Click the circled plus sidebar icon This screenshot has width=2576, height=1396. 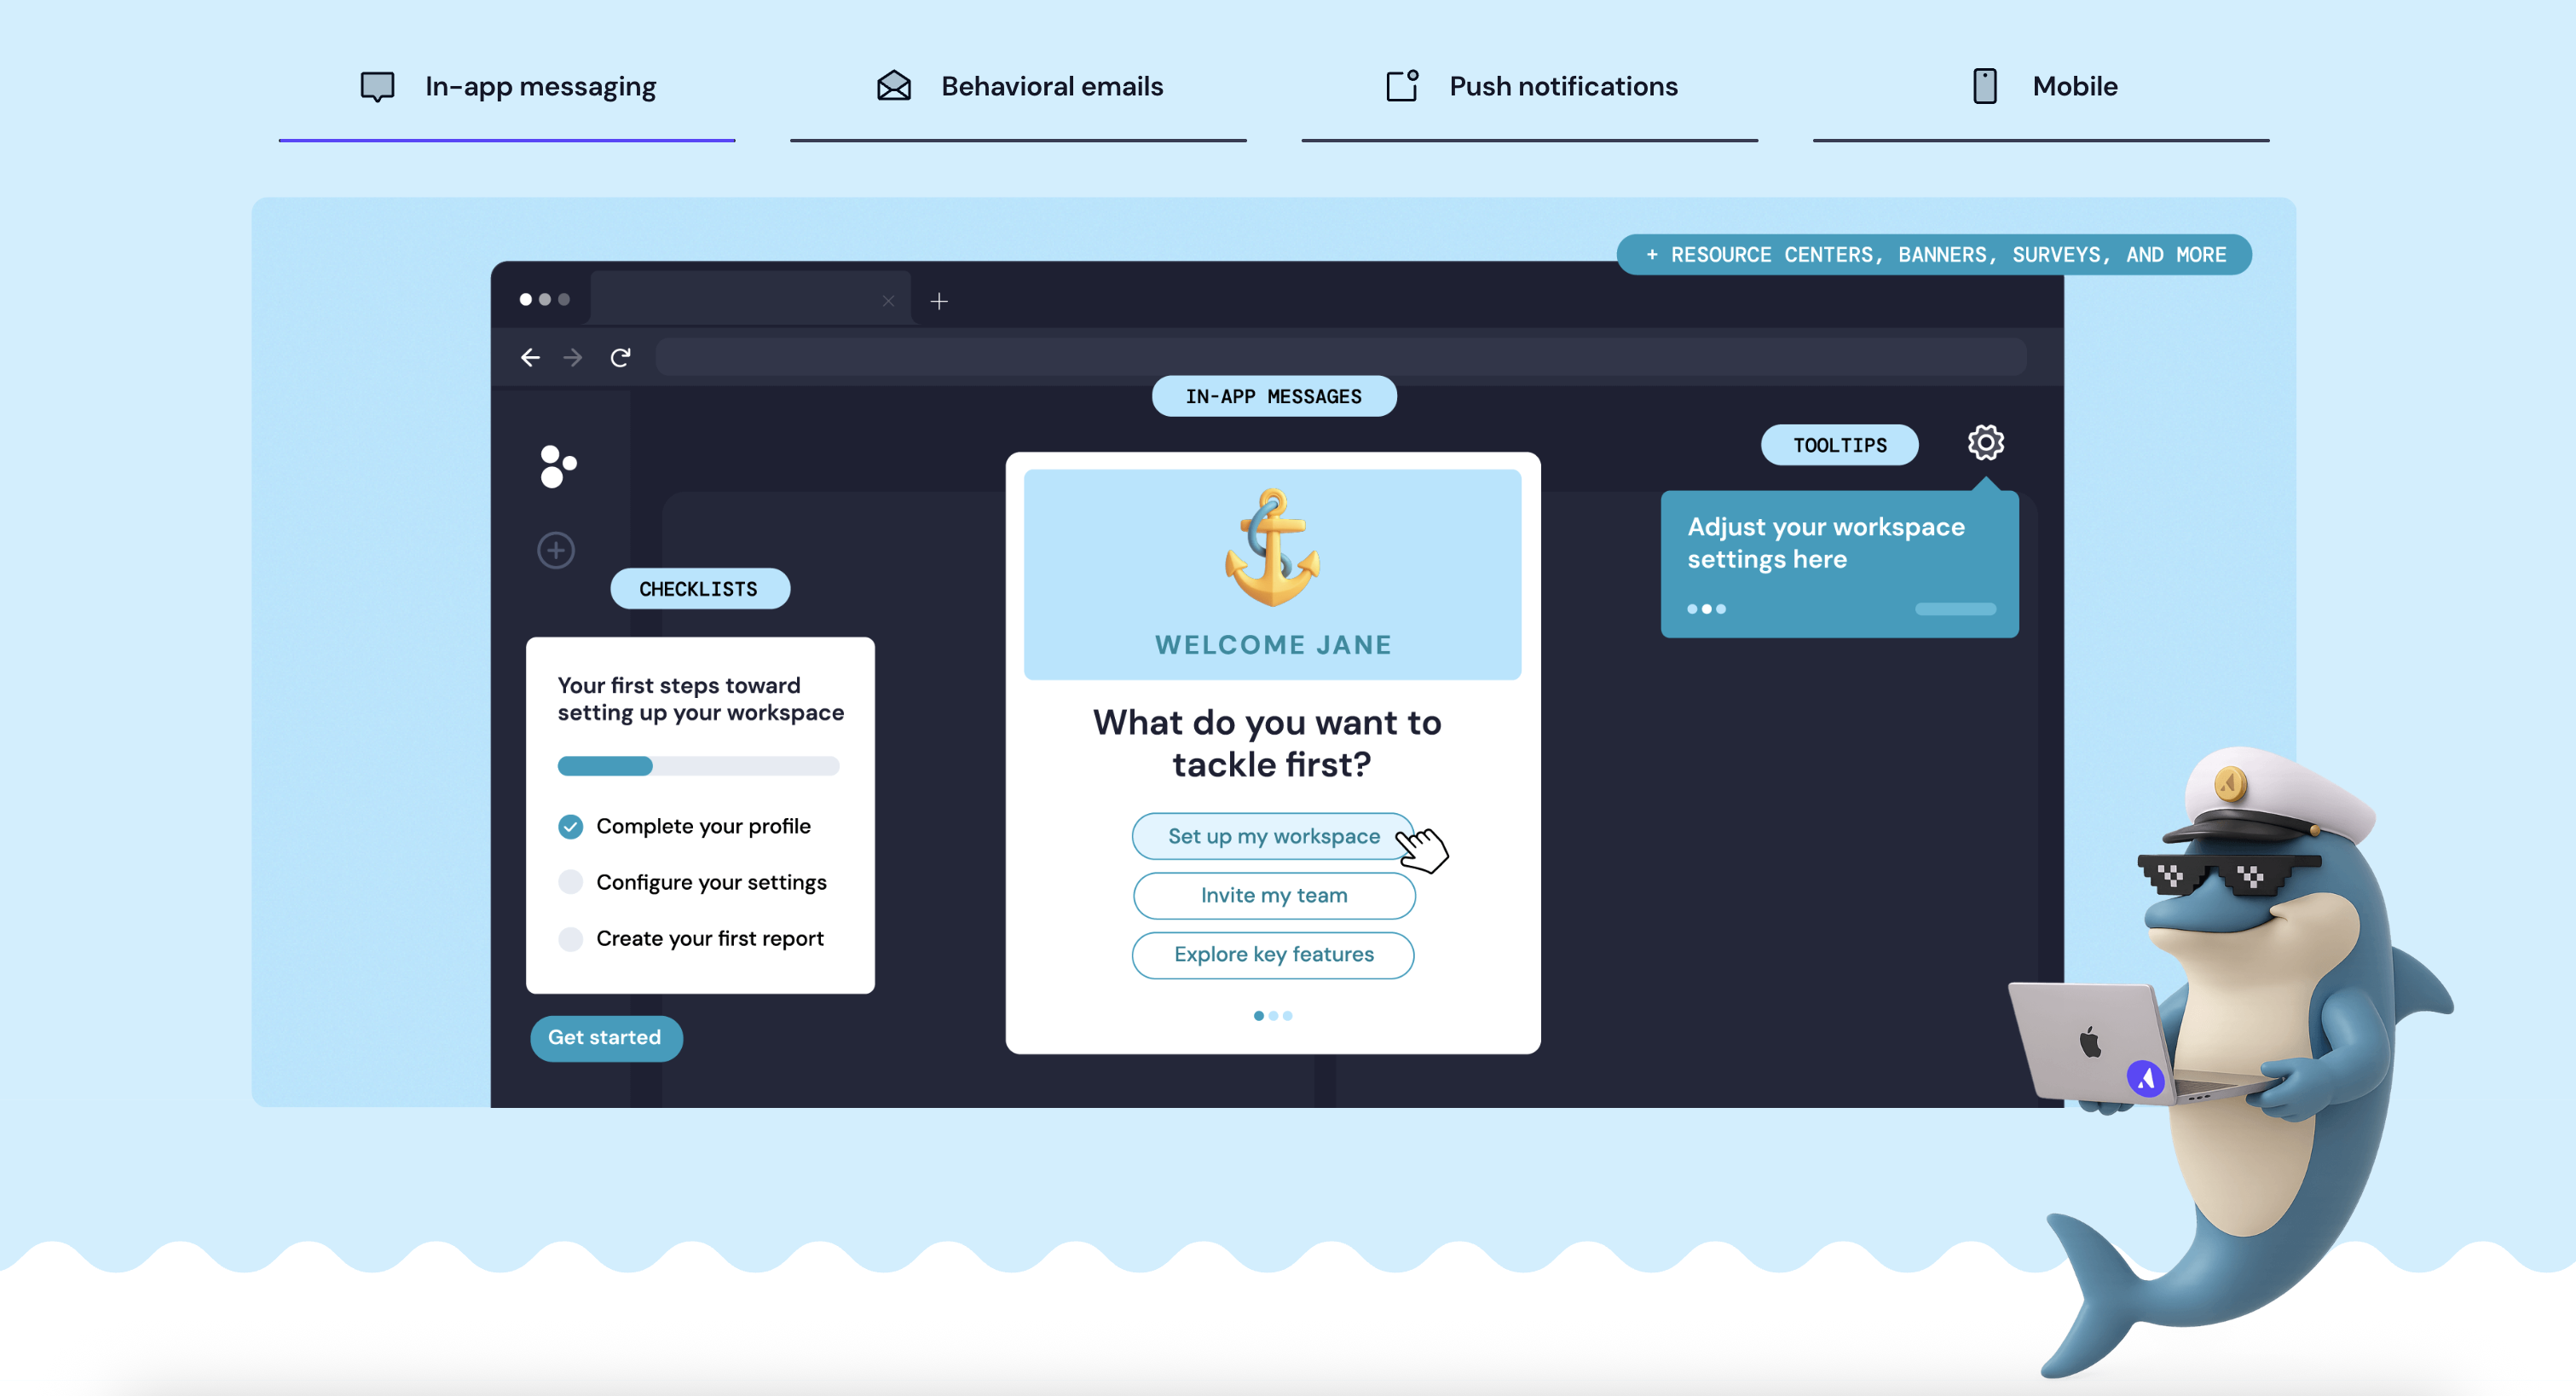click(x=556, y=550)
